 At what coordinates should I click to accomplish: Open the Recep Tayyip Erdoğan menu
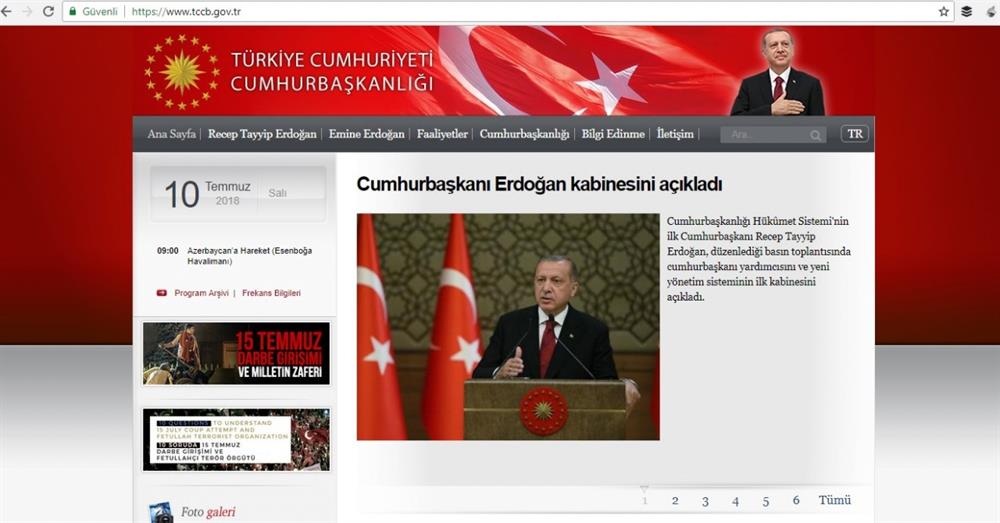262,134
